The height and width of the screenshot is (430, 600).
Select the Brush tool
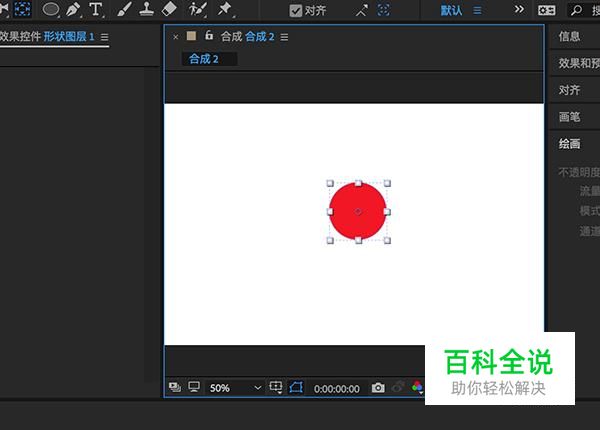pos(125,9)
